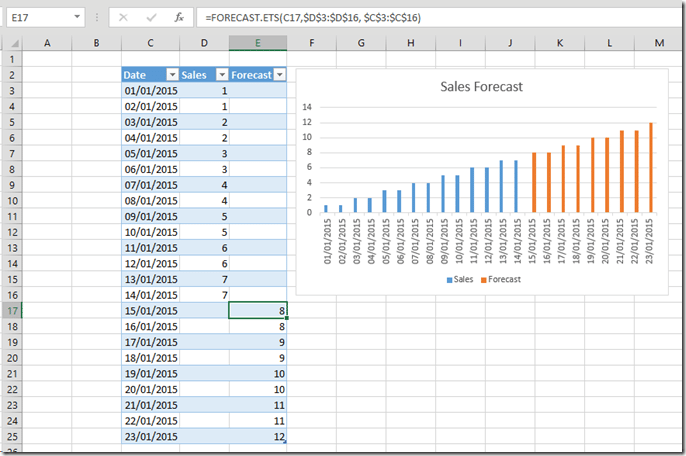The width and height of the screenshot is (686, 456).
Task: Click cell containing 15/01/2015
Action: coord(150,311)
